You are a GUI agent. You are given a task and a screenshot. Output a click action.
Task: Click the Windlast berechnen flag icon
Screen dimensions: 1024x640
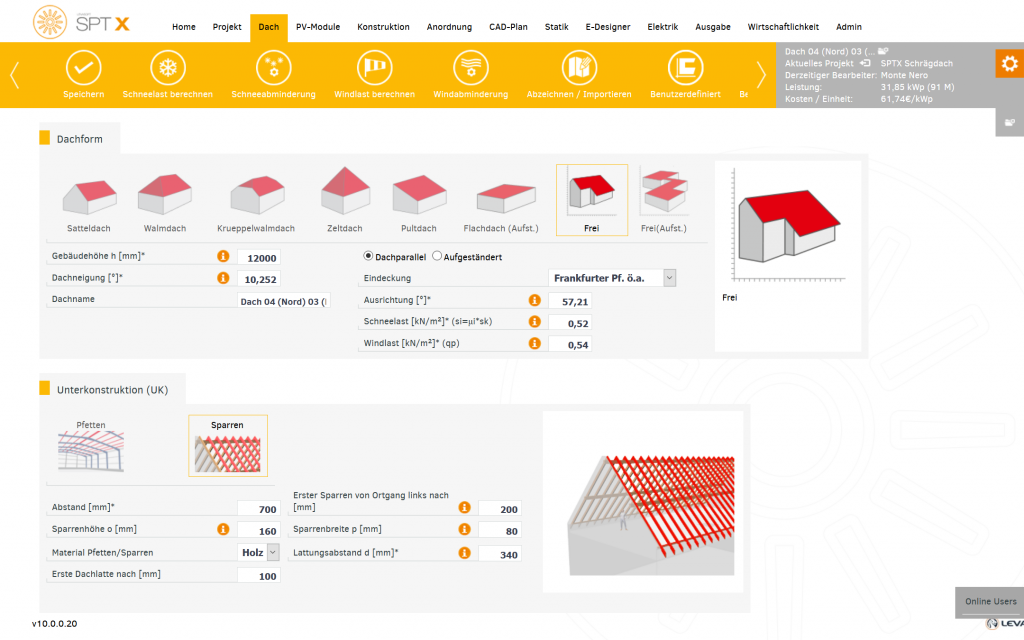[374, 68]
